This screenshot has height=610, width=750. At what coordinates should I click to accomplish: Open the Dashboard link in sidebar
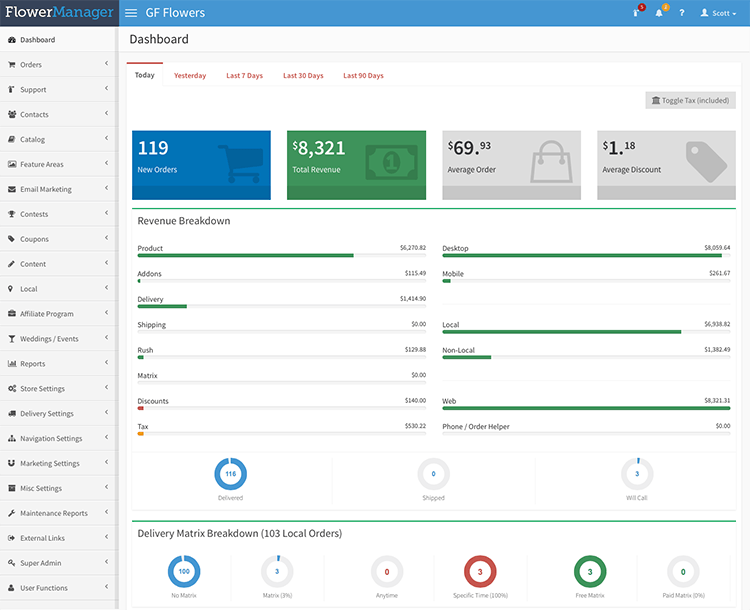(37, 40)
